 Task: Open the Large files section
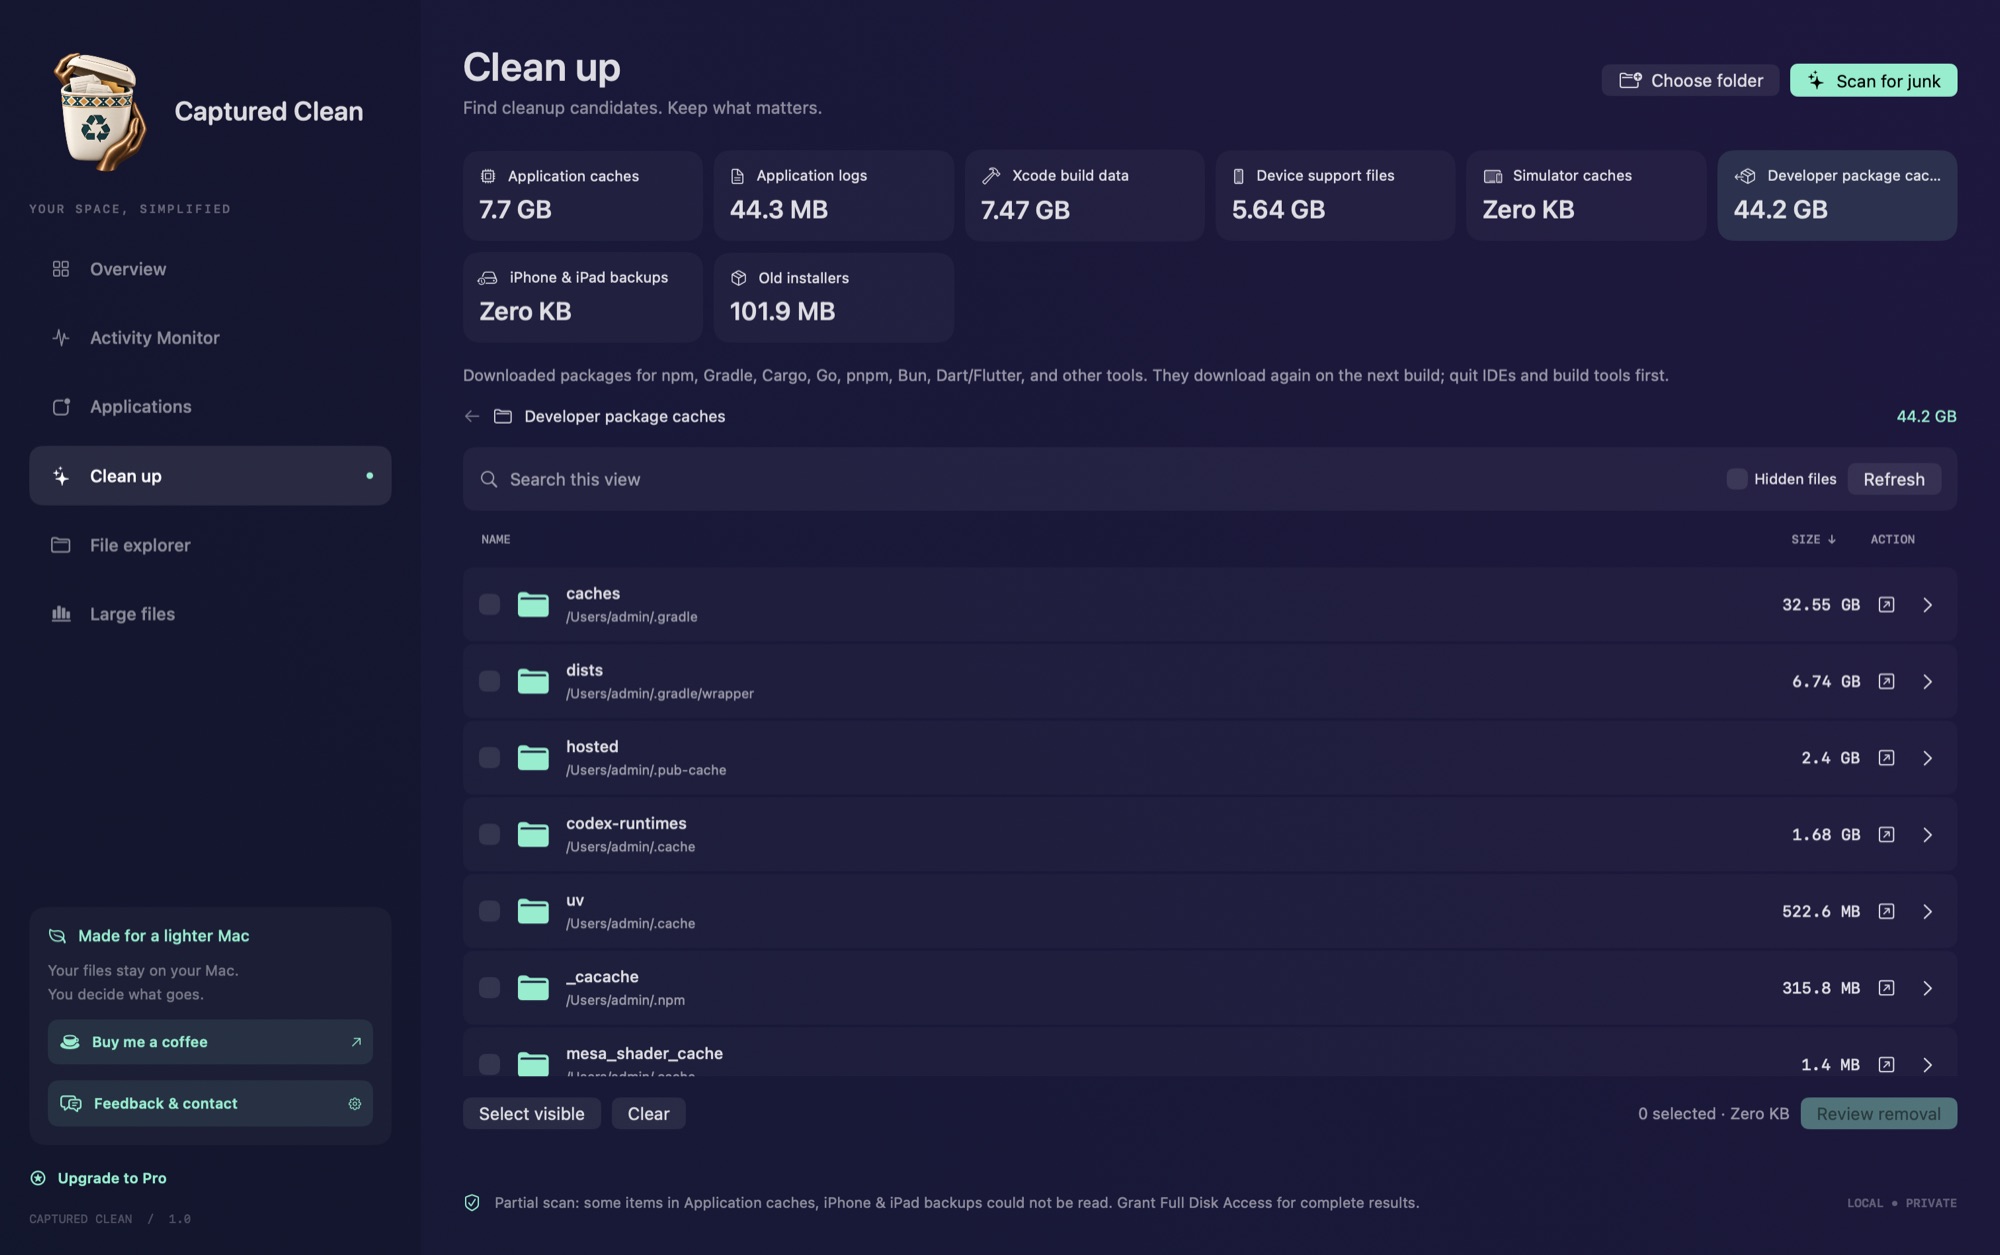pyautogui.click(x=210, y=614)
